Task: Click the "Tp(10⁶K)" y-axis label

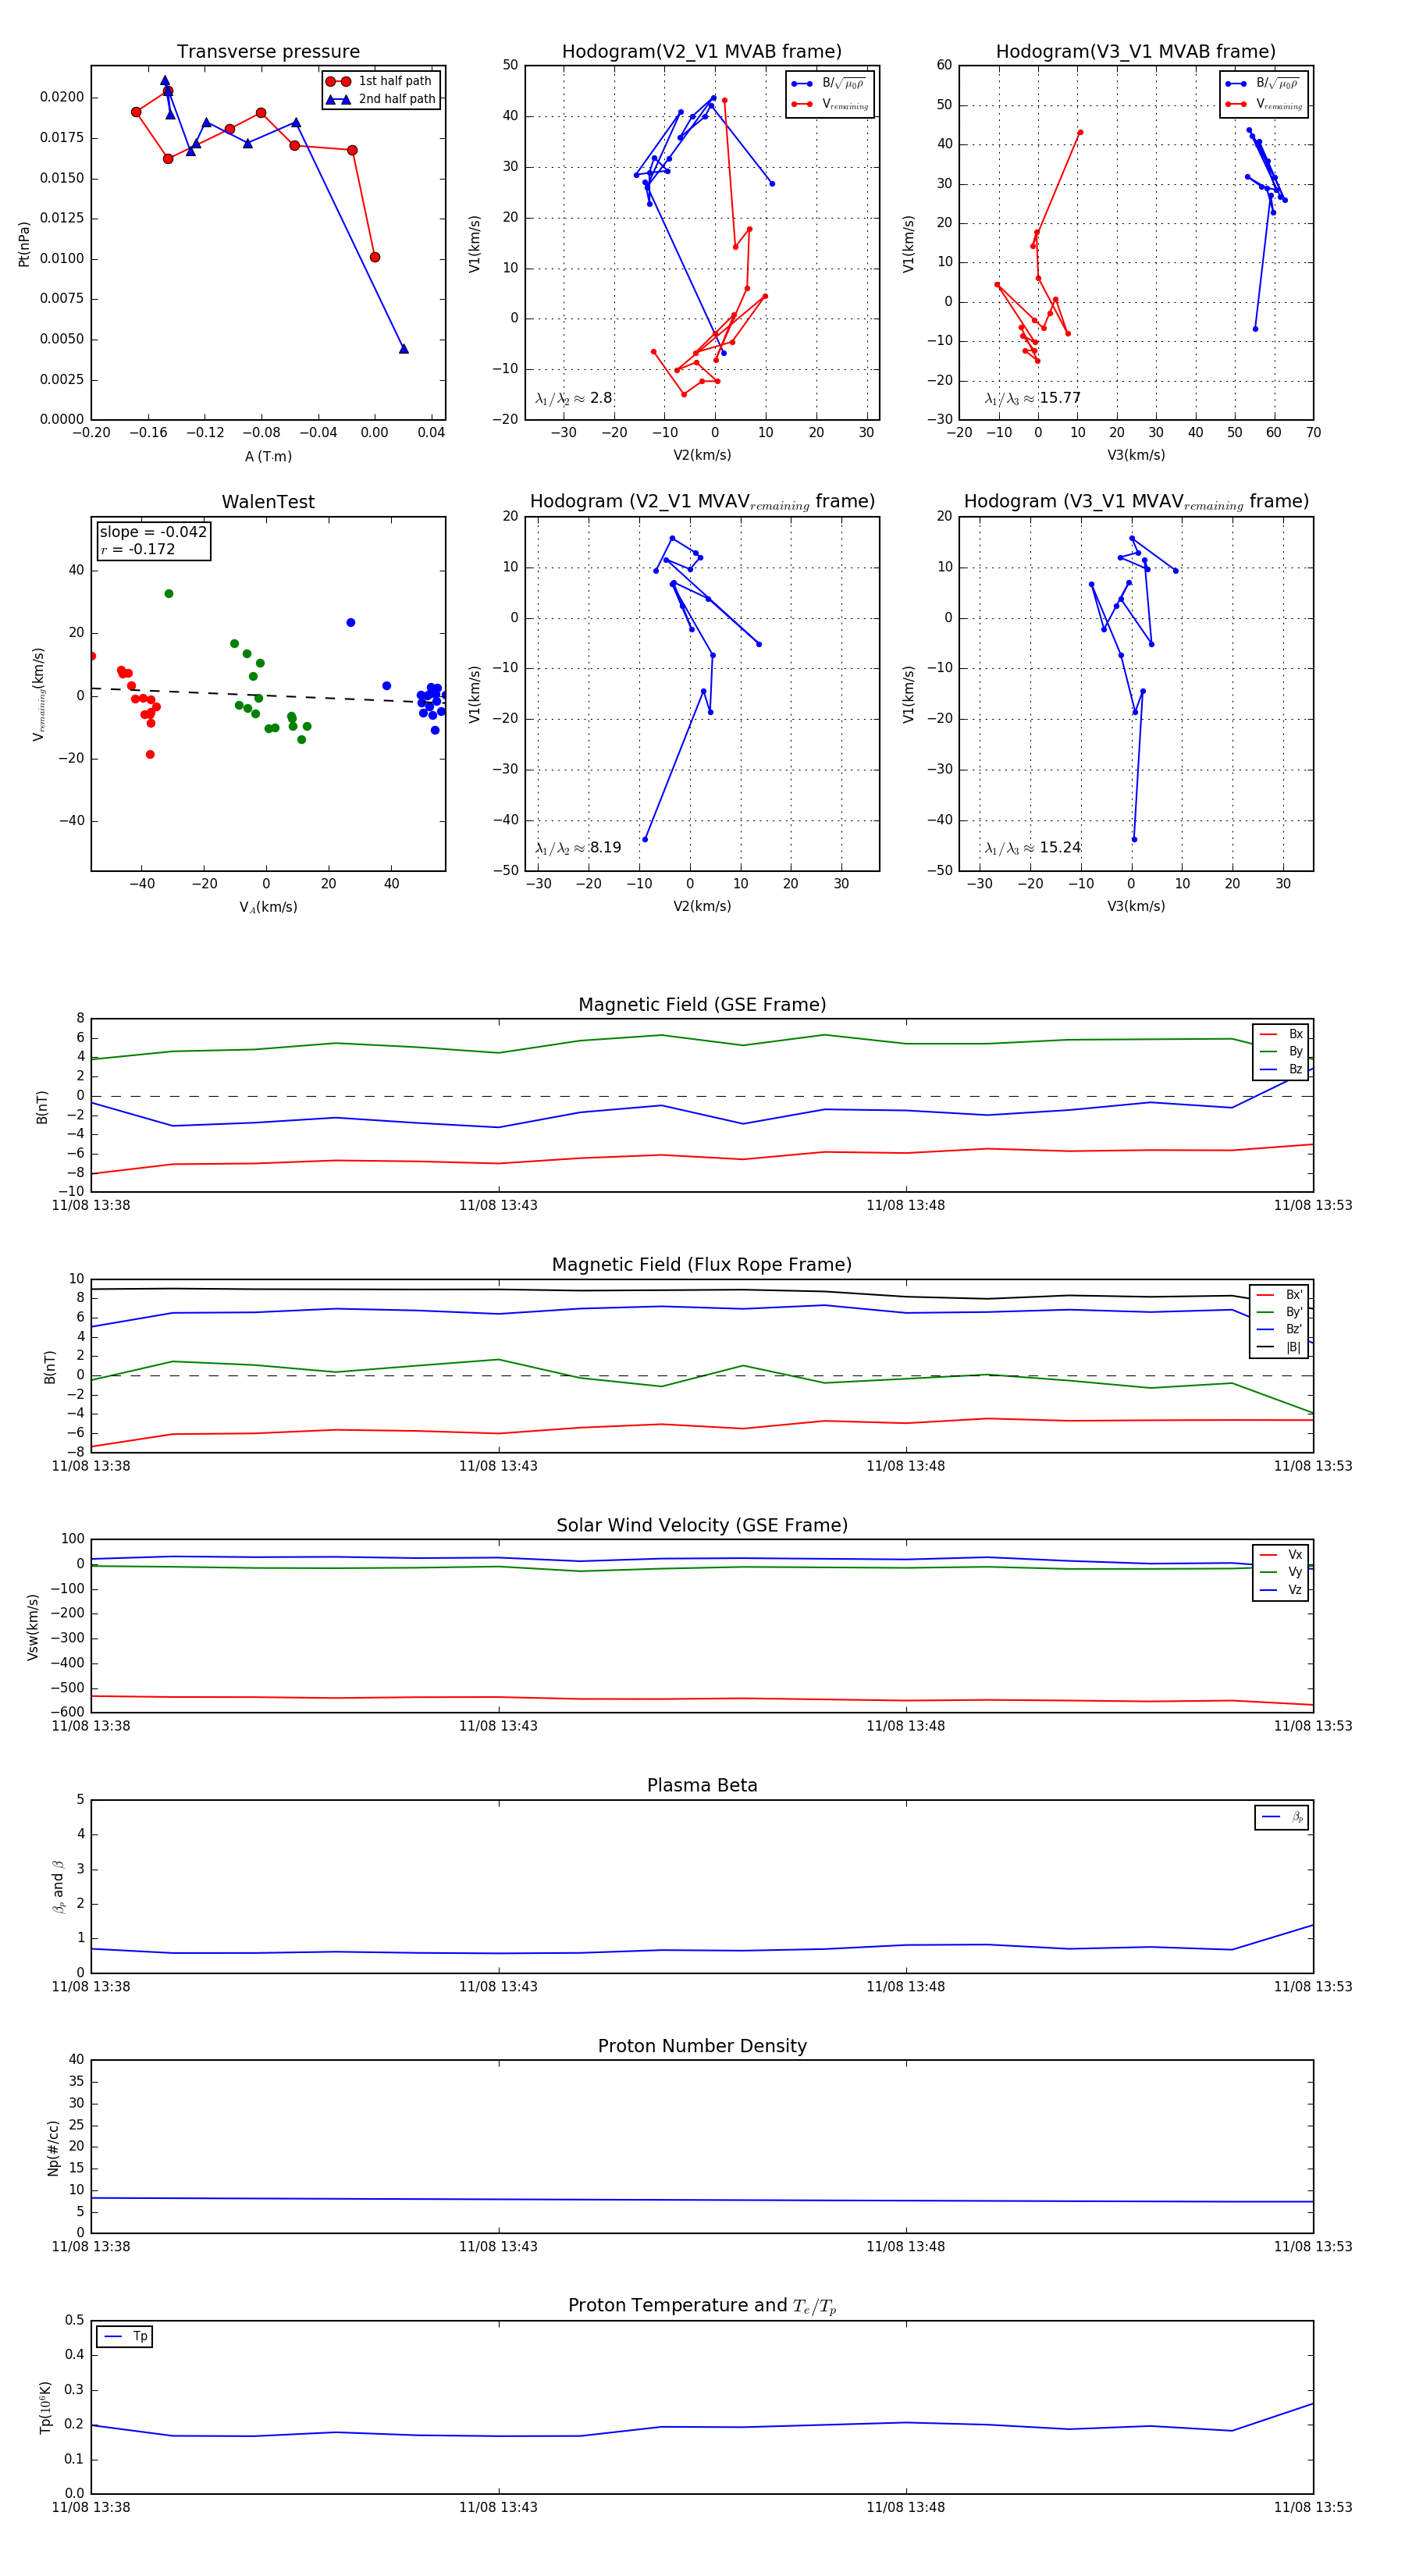Action: [45, 2407]
